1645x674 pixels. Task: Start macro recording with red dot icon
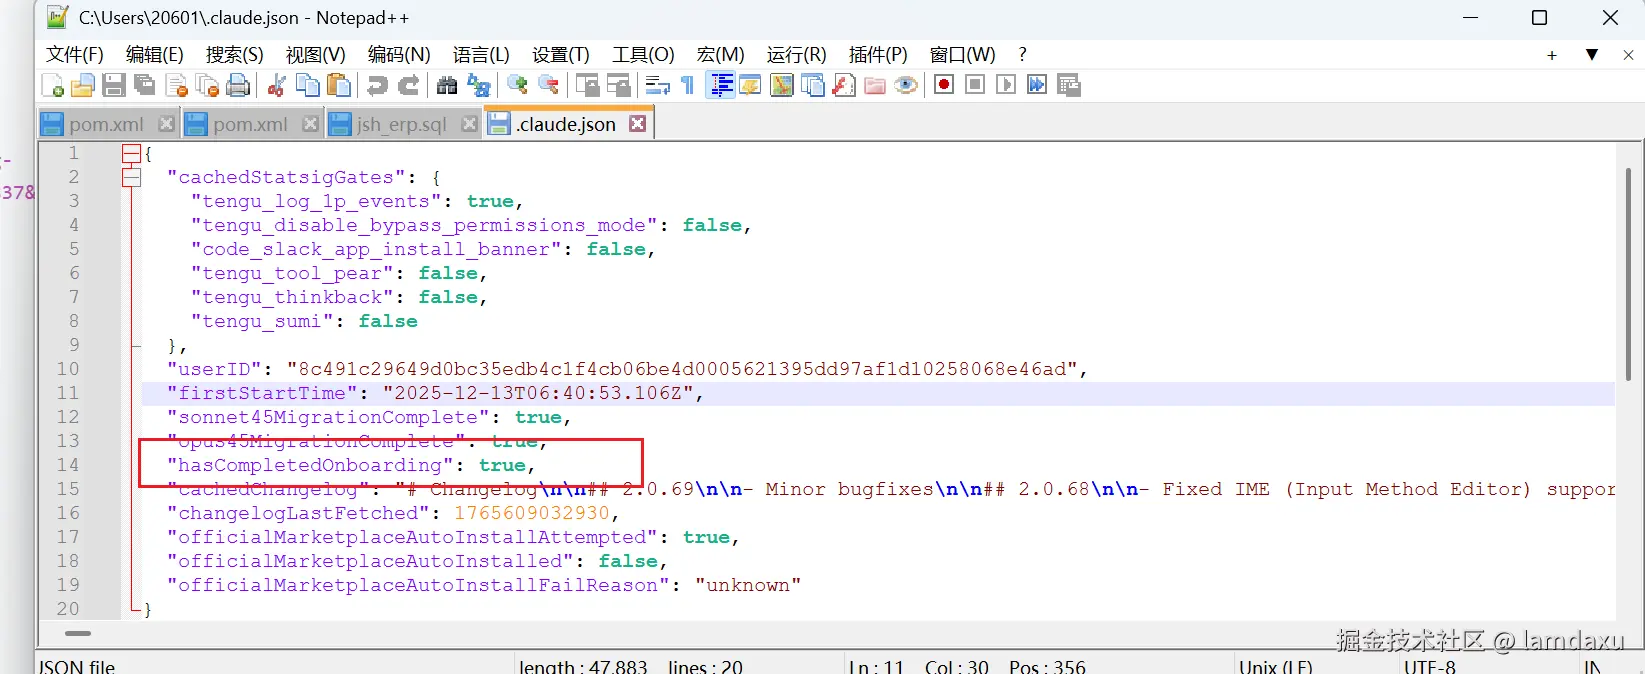[943, 85]
